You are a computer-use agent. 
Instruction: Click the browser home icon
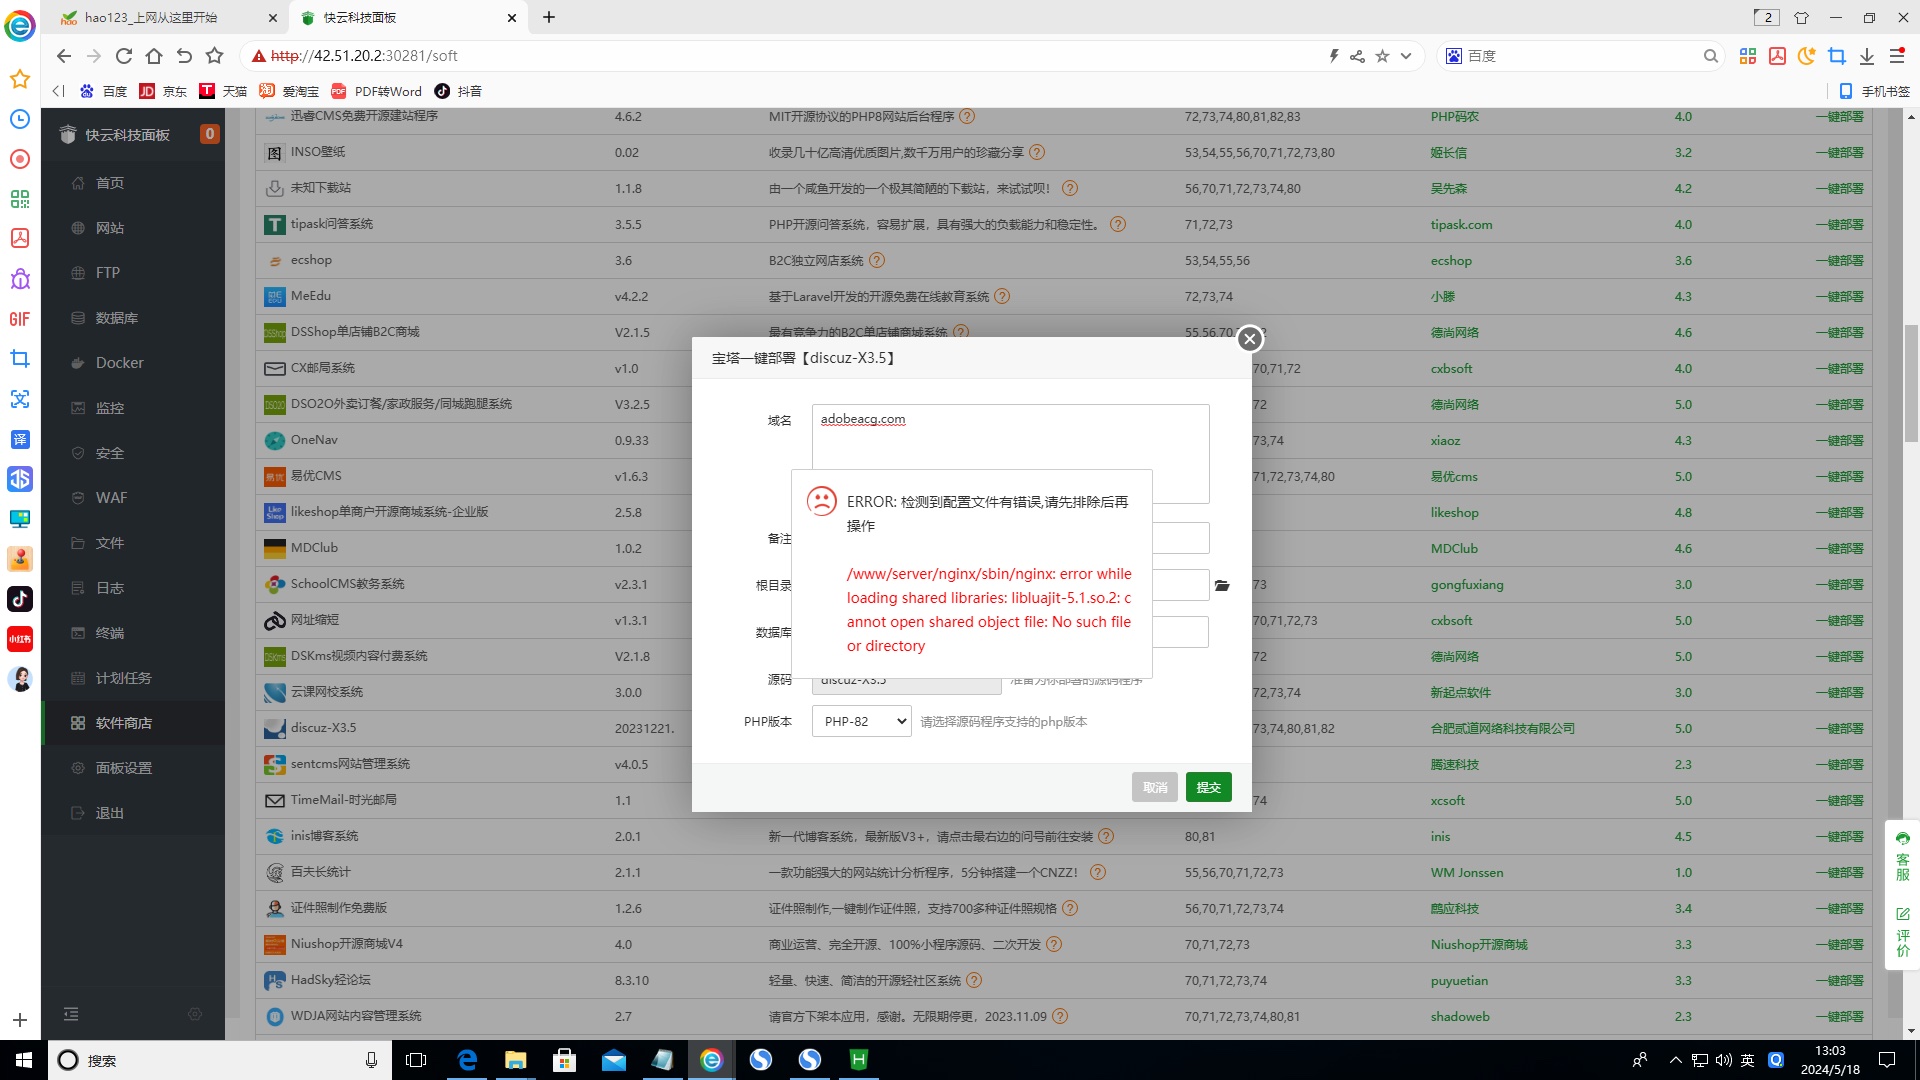pos(154,56)
